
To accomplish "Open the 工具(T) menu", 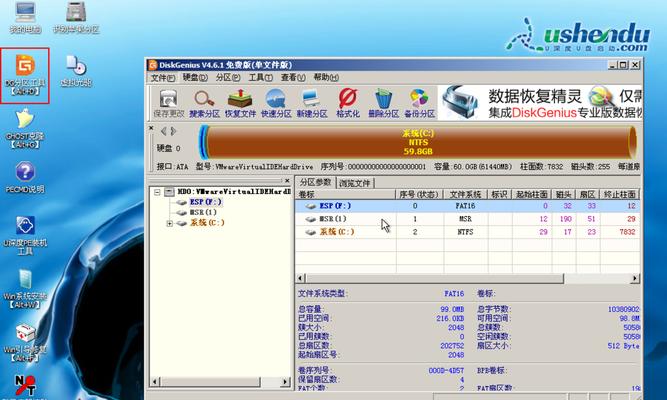I will pyautogui.click(x=260, y=78).
